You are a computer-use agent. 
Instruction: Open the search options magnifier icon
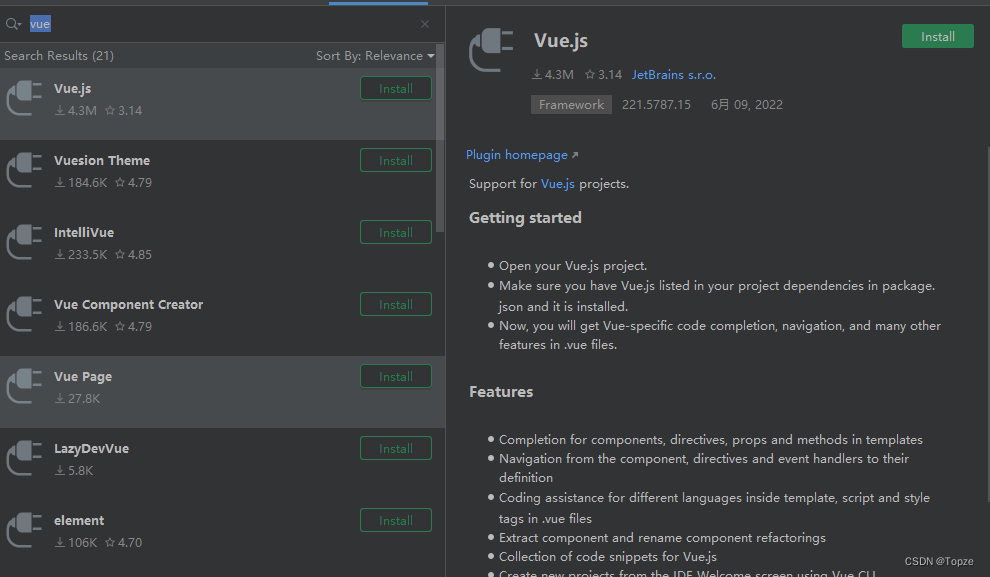13,24
